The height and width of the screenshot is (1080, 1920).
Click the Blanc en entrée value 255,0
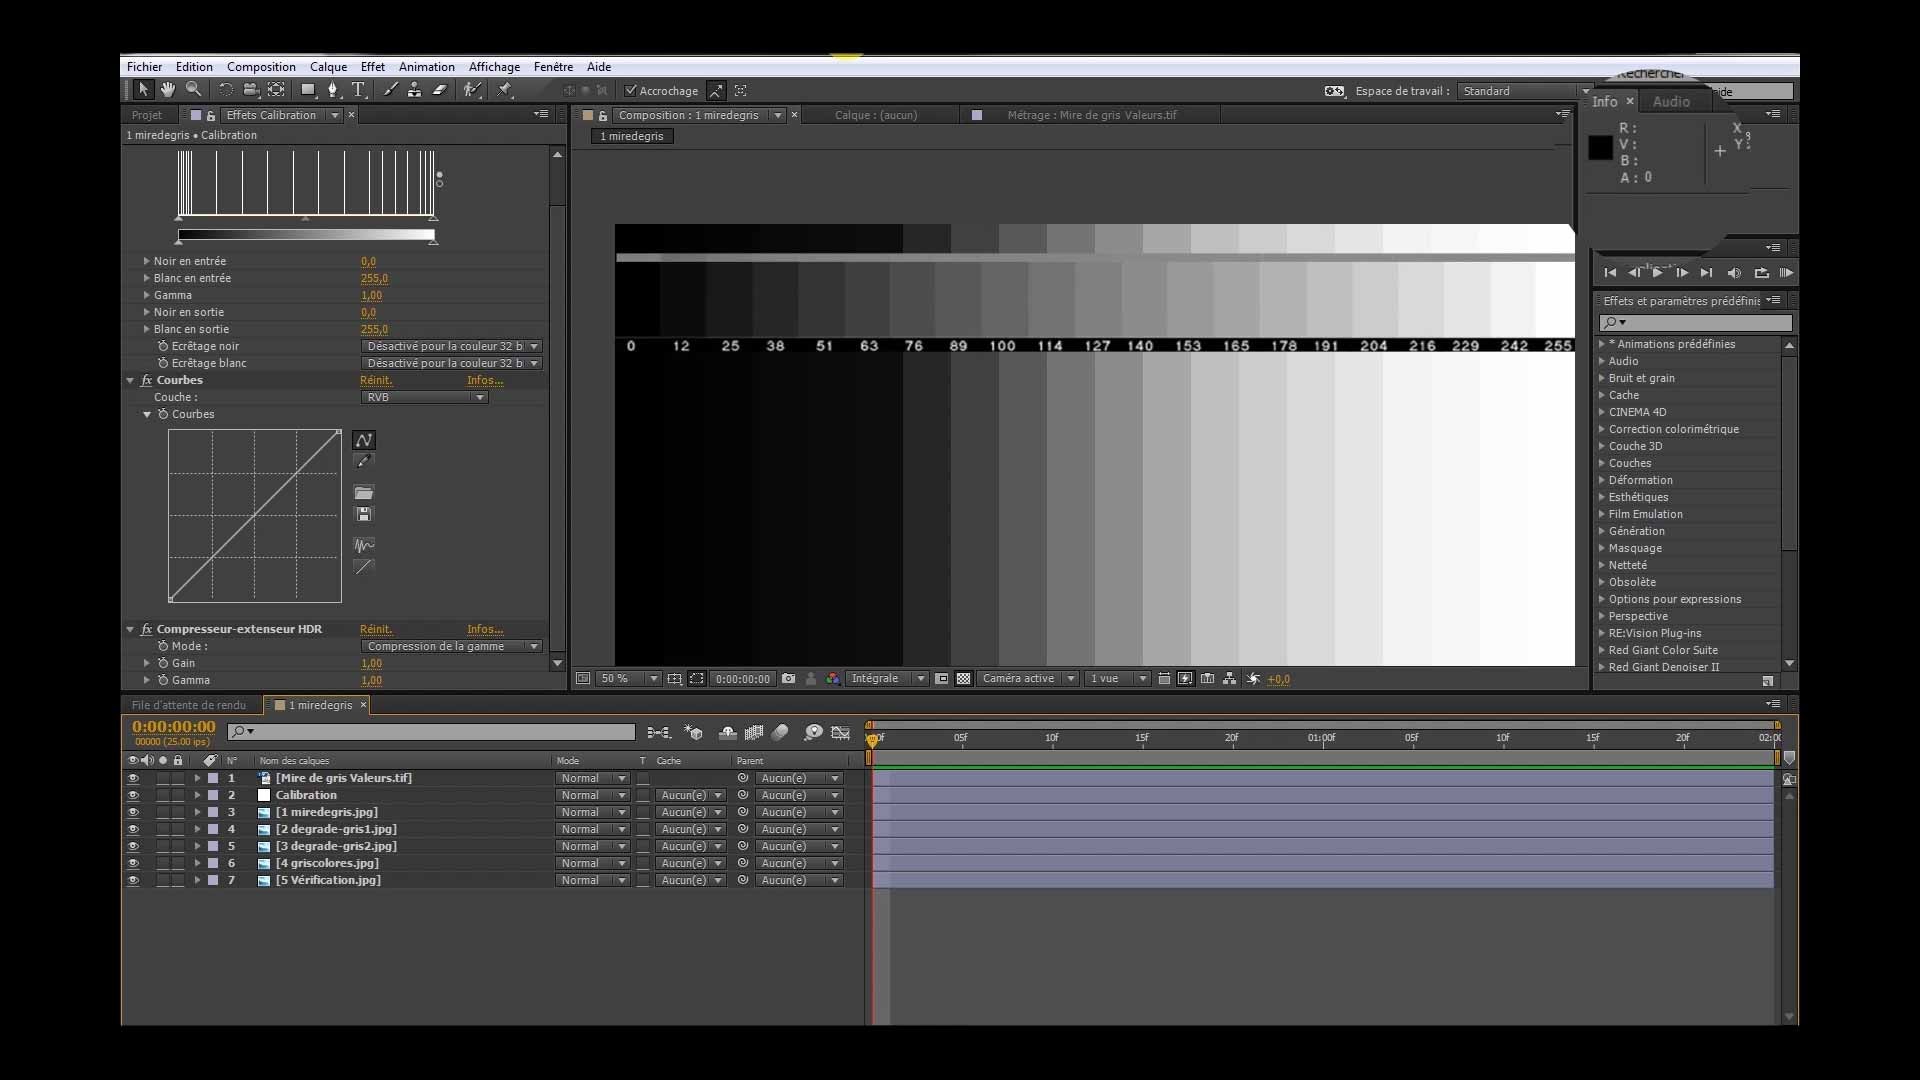(374, 278)
